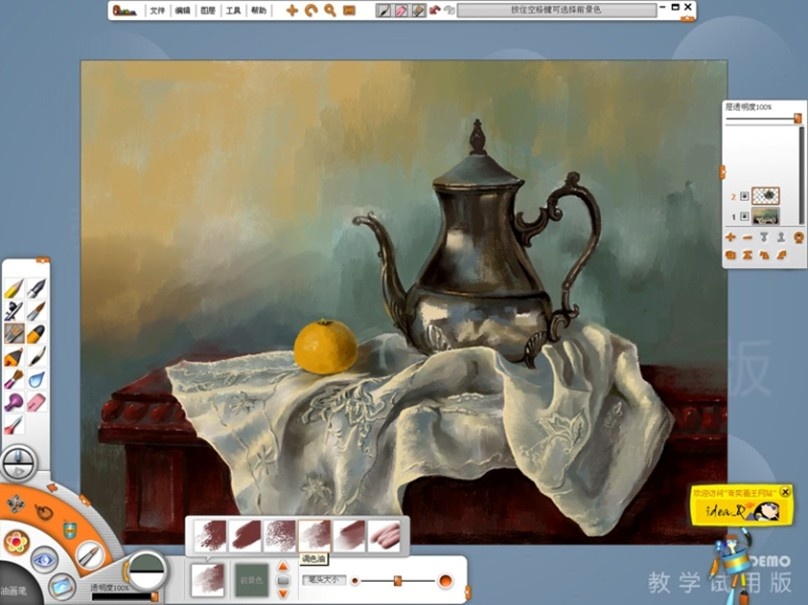The height and width of the screenshot is (605, 808).
Task: Select the airbrush spray tool
Action: (x=13, y=311)
